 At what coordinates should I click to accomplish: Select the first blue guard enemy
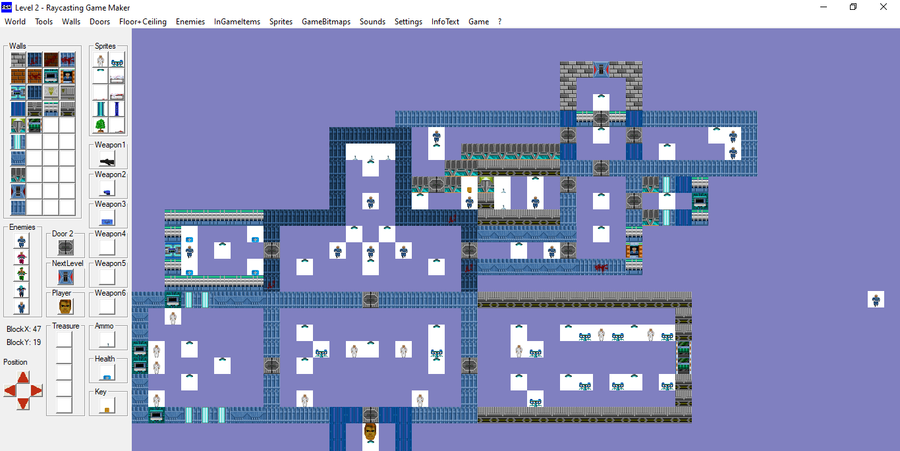tap(22, 241)
